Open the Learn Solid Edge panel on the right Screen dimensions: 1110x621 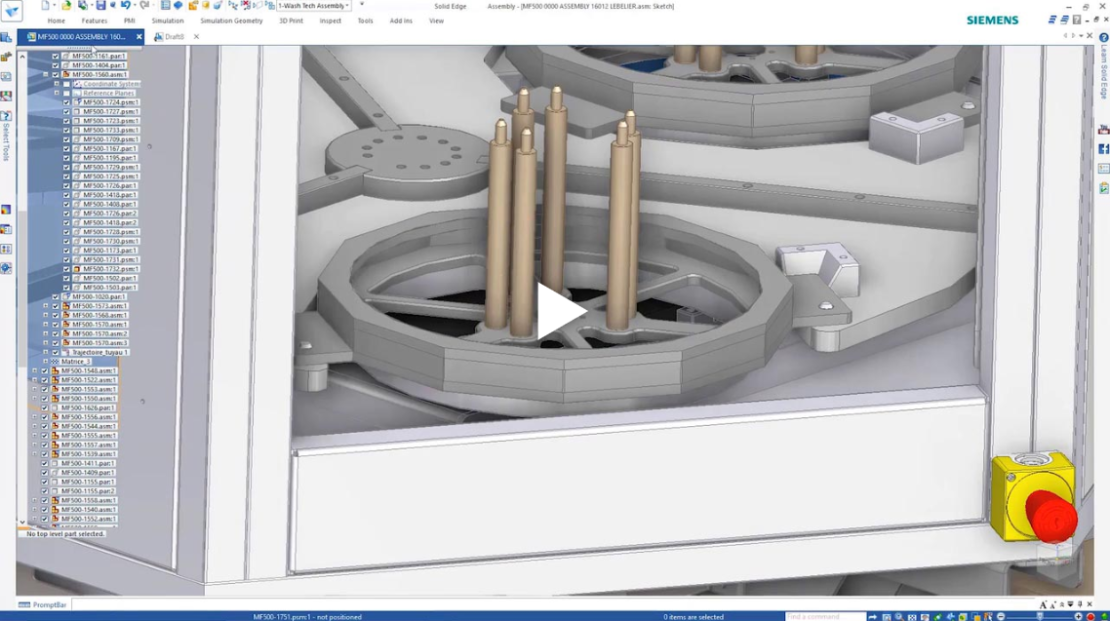pyautogui.click(x=1103, y=84)
